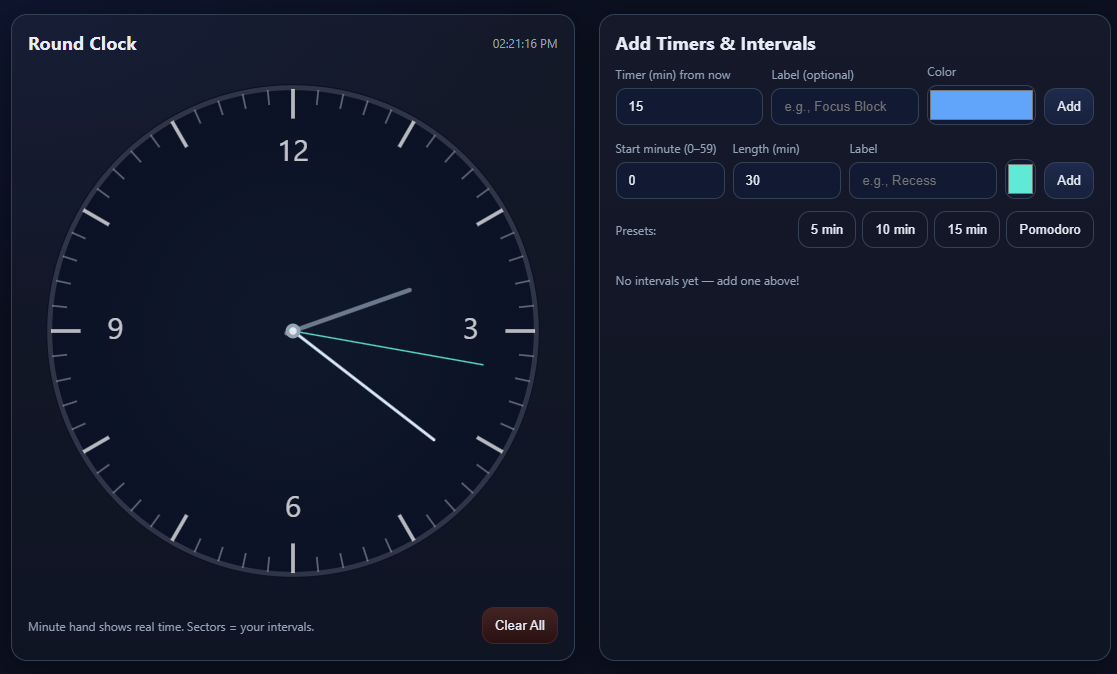Select the 10 min preset
Image resolution: width=1117 pixels, height=674 pixels.
pyautogui.click(x=894, y=229)
